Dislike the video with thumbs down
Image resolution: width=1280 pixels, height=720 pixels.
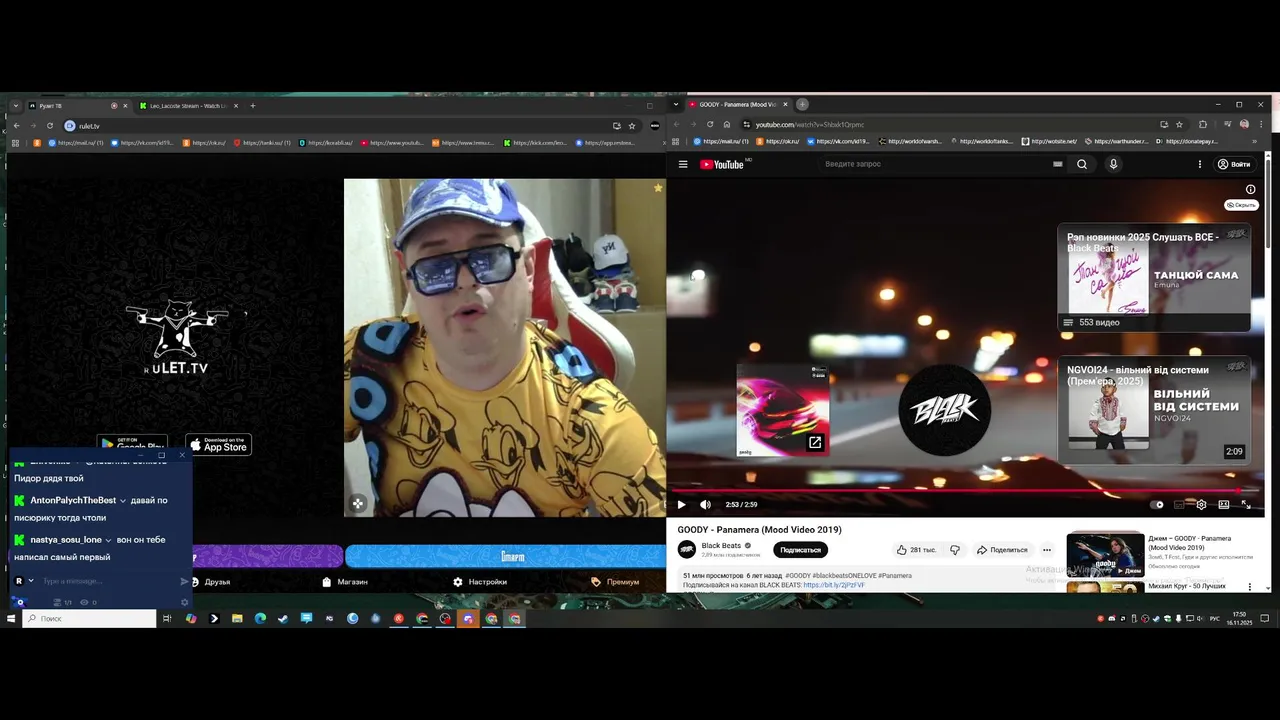pos(955,550)
